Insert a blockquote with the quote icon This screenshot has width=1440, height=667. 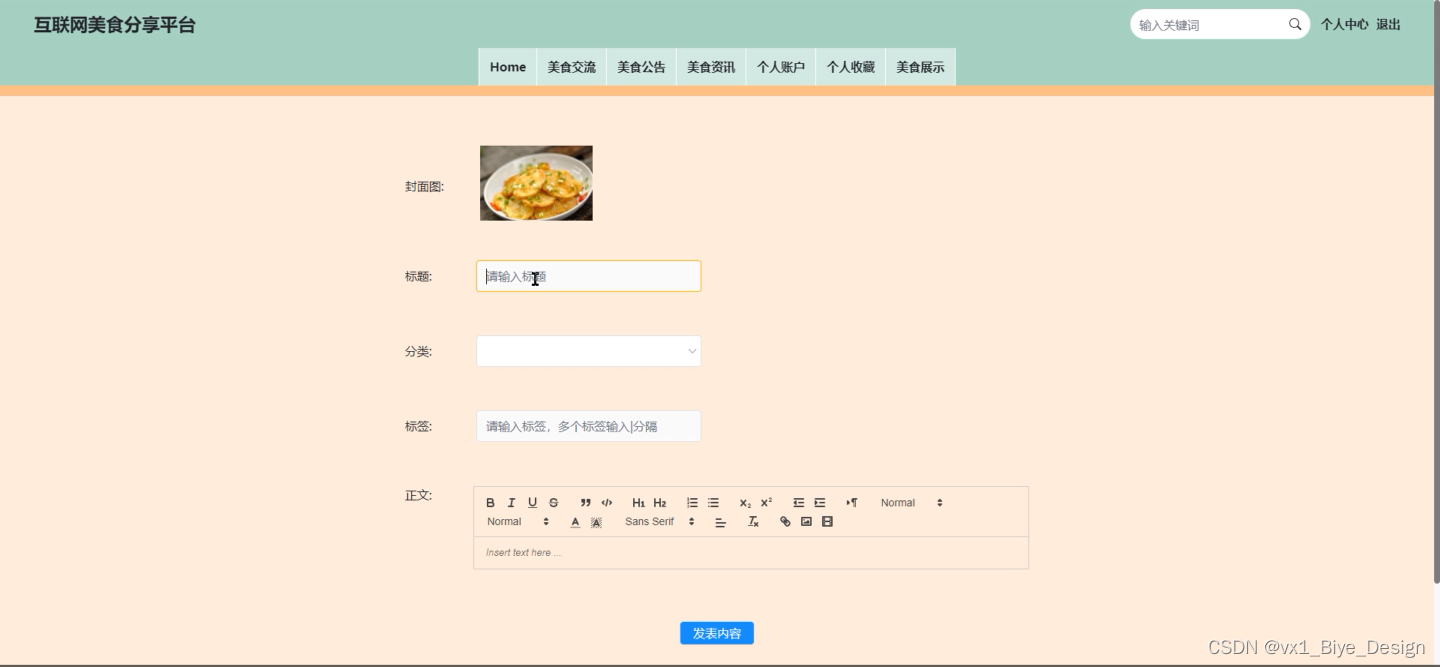click(586, 503)
